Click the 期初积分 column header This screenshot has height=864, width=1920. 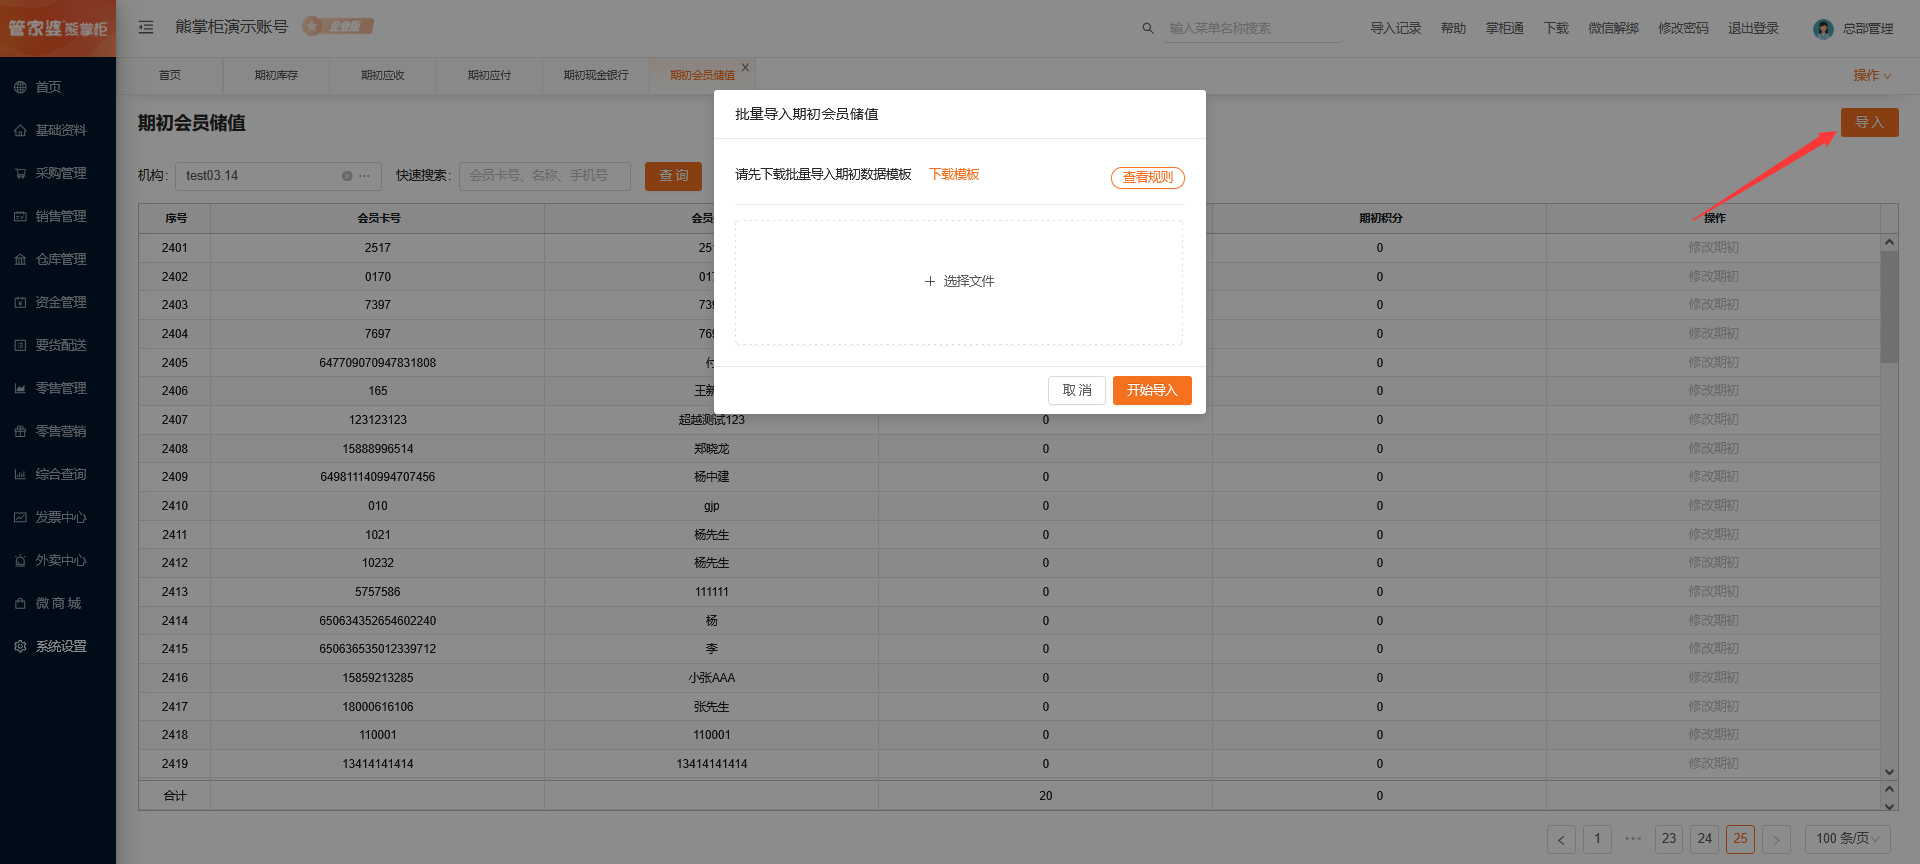tap(1380, 218)
